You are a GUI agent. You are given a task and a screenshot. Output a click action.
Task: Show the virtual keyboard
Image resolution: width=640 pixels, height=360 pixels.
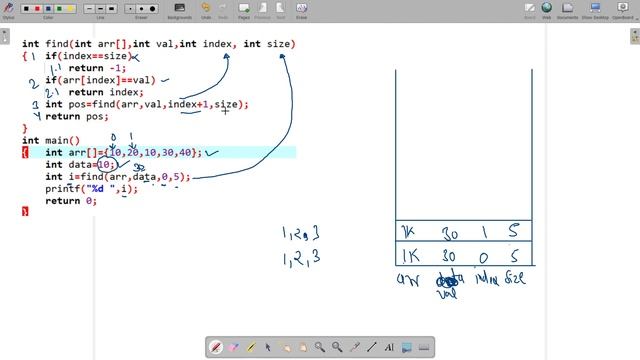click(424, 347)
